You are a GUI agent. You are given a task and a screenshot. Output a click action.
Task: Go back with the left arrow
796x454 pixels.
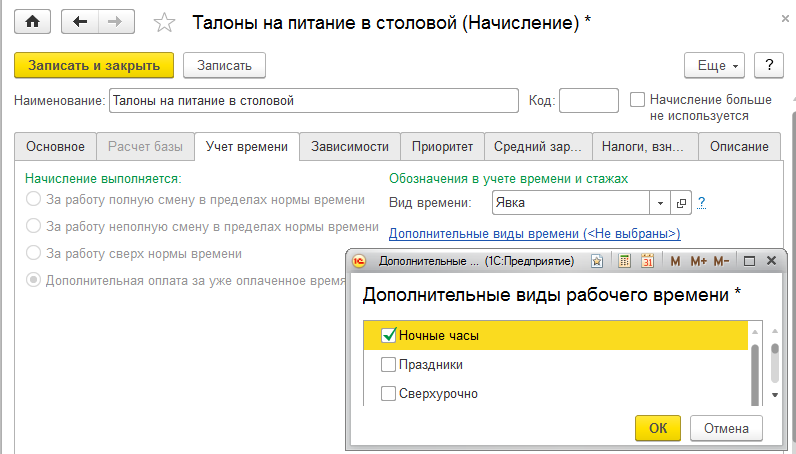[80, 21]
